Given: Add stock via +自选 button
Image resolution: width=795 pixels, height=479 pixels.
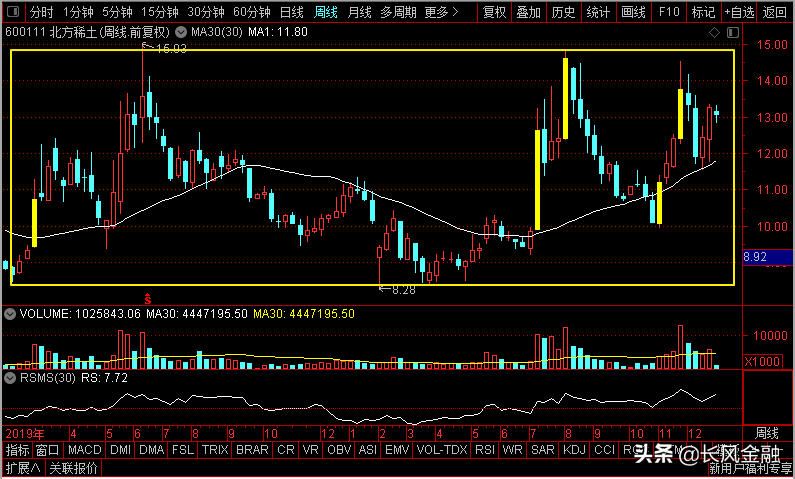Looking at the screenshot, I should point(739,12).
